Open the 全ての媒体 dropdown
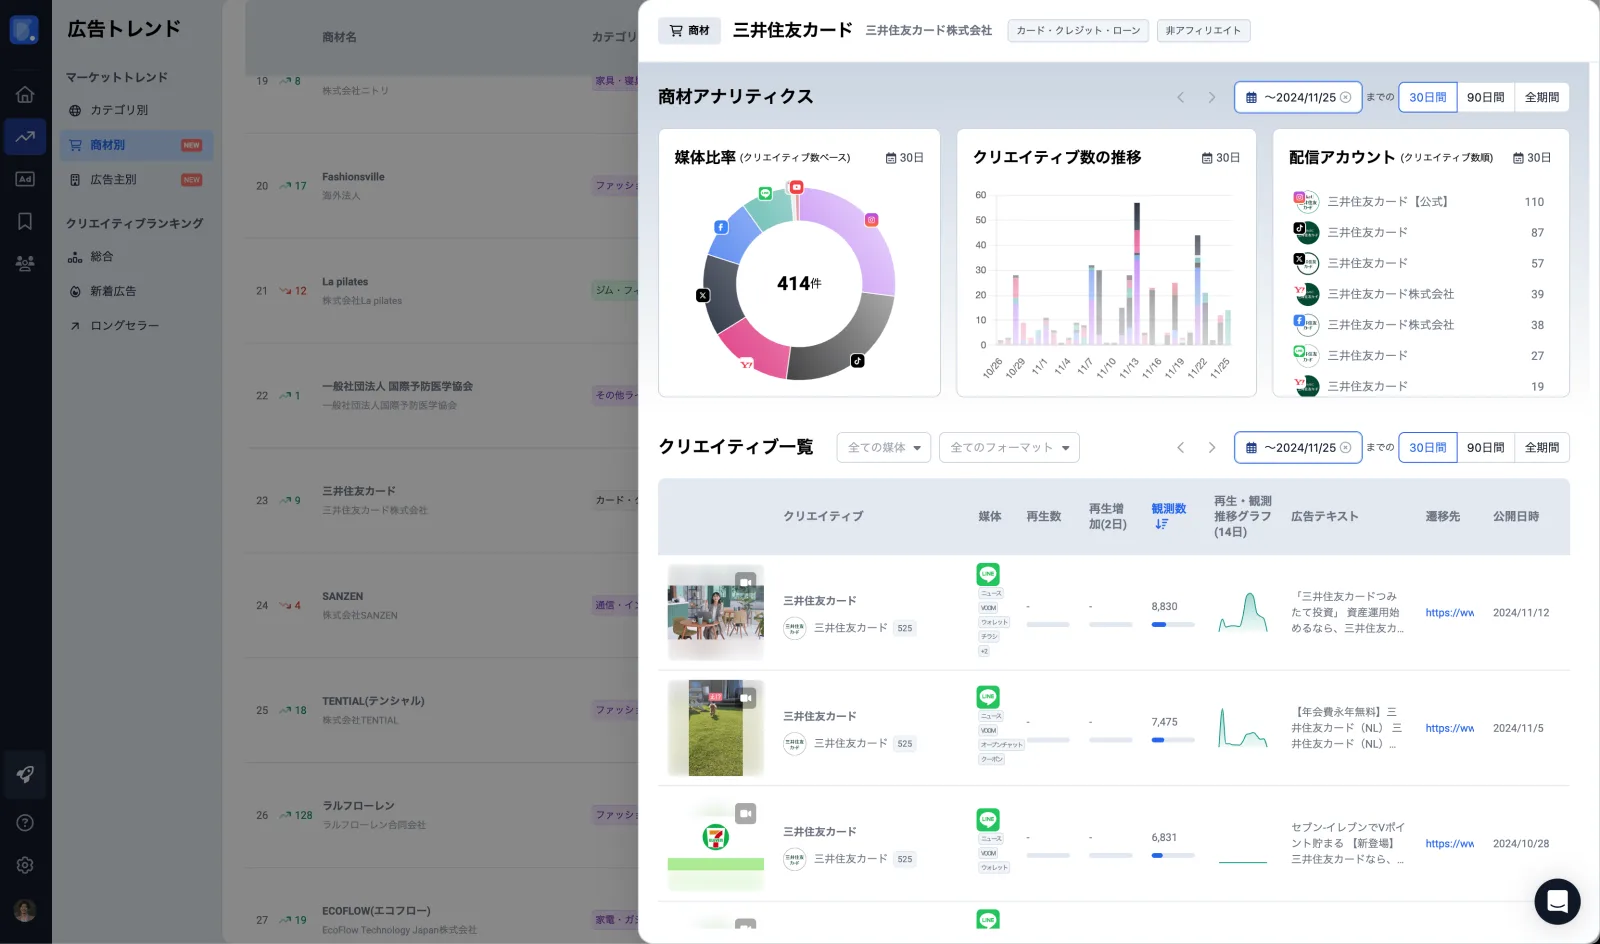This screenshot has width=1600, height=944. coord(884,447)
